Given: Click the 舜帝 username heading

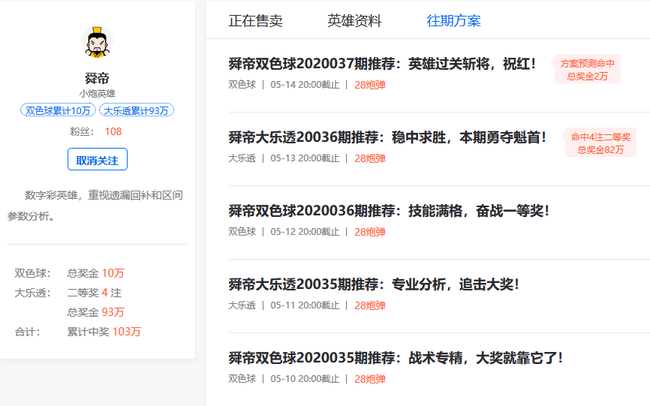Looking at the screenshot, I should pos(97,78).
